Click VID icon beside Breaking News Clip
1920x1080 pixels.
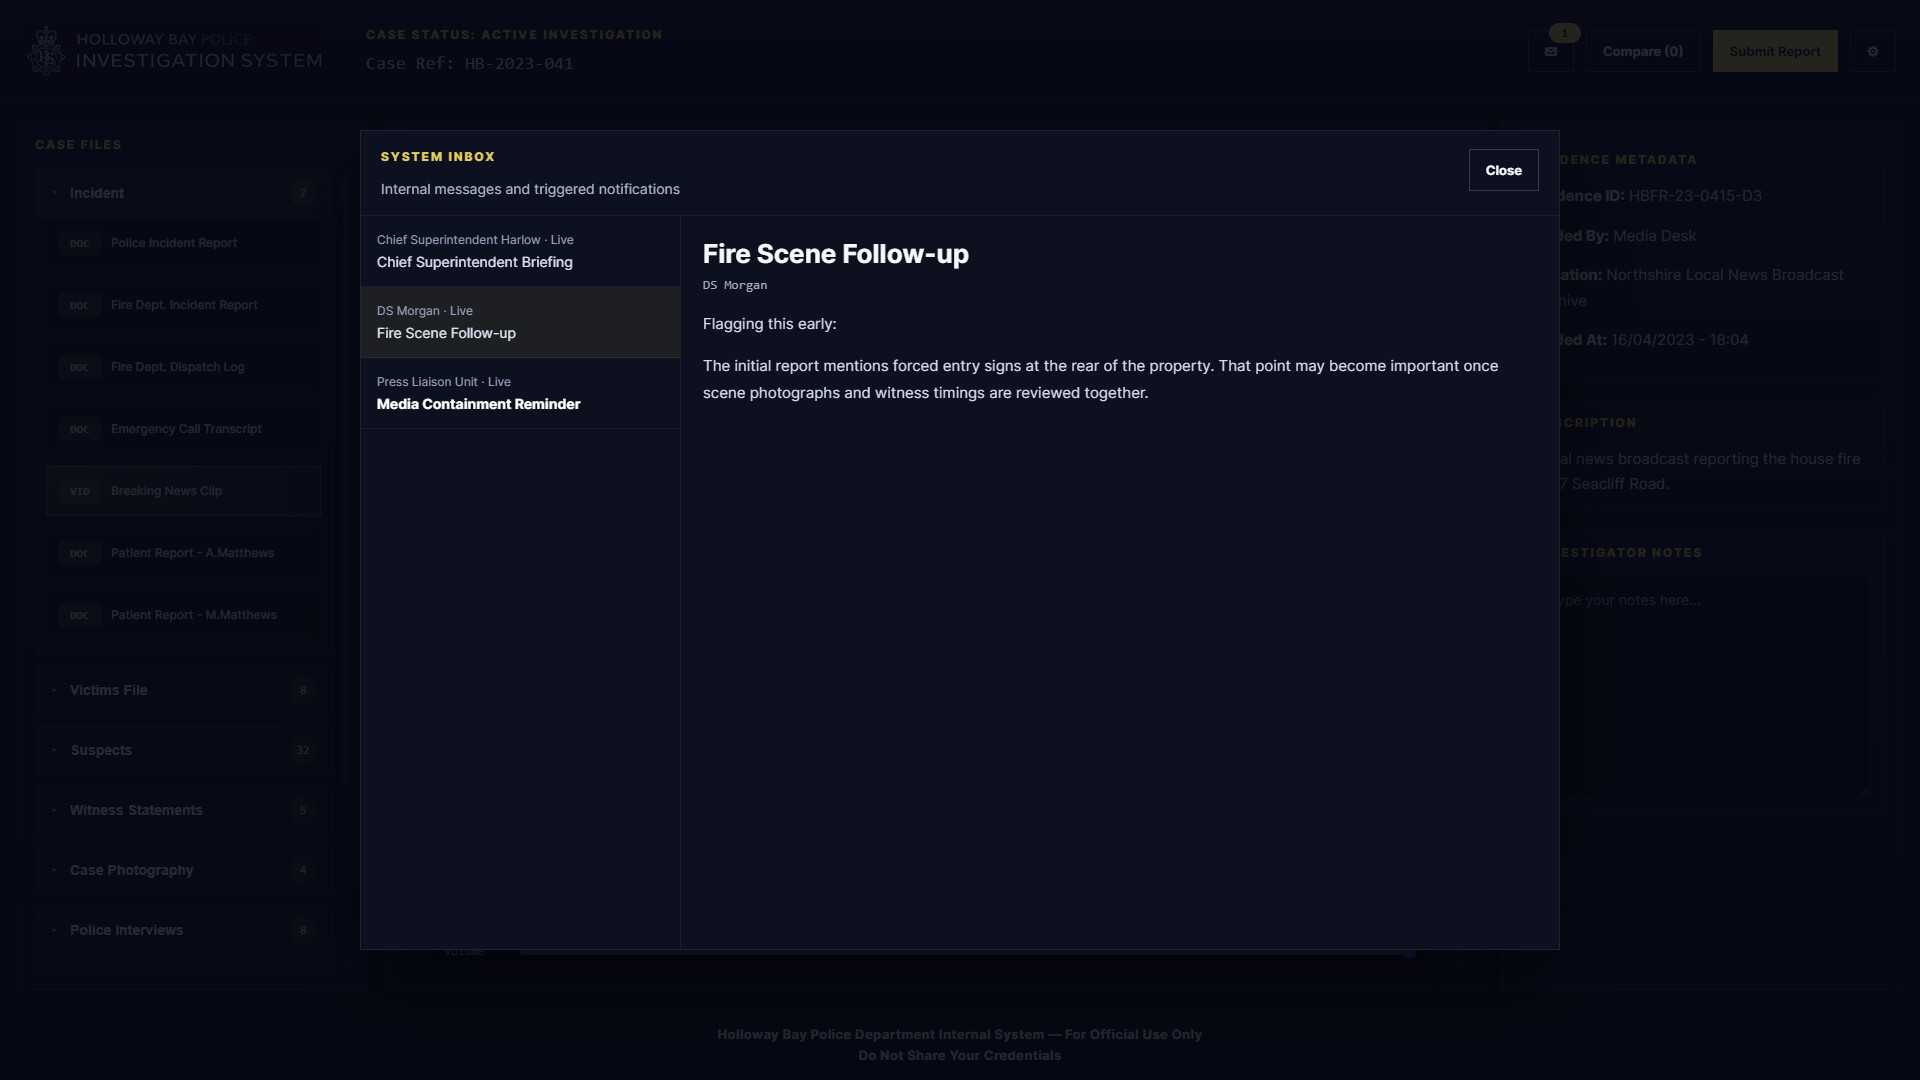80,491
